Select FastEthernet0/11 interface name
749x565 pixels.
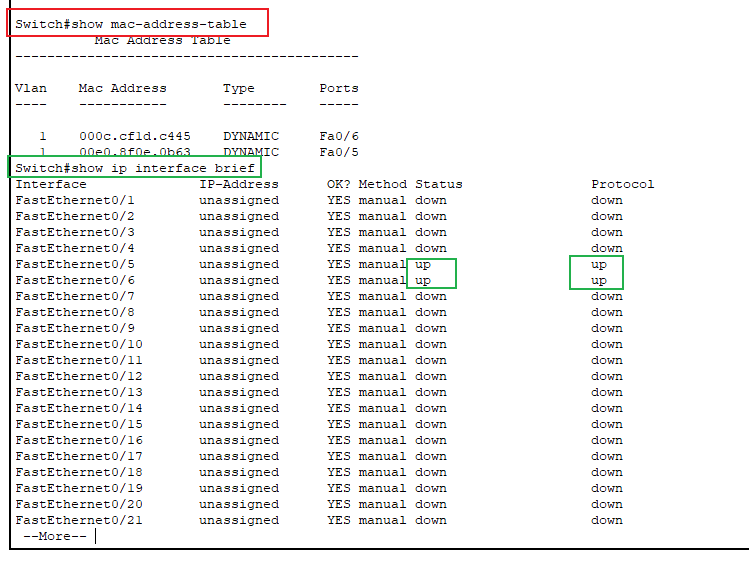(79, 360)
